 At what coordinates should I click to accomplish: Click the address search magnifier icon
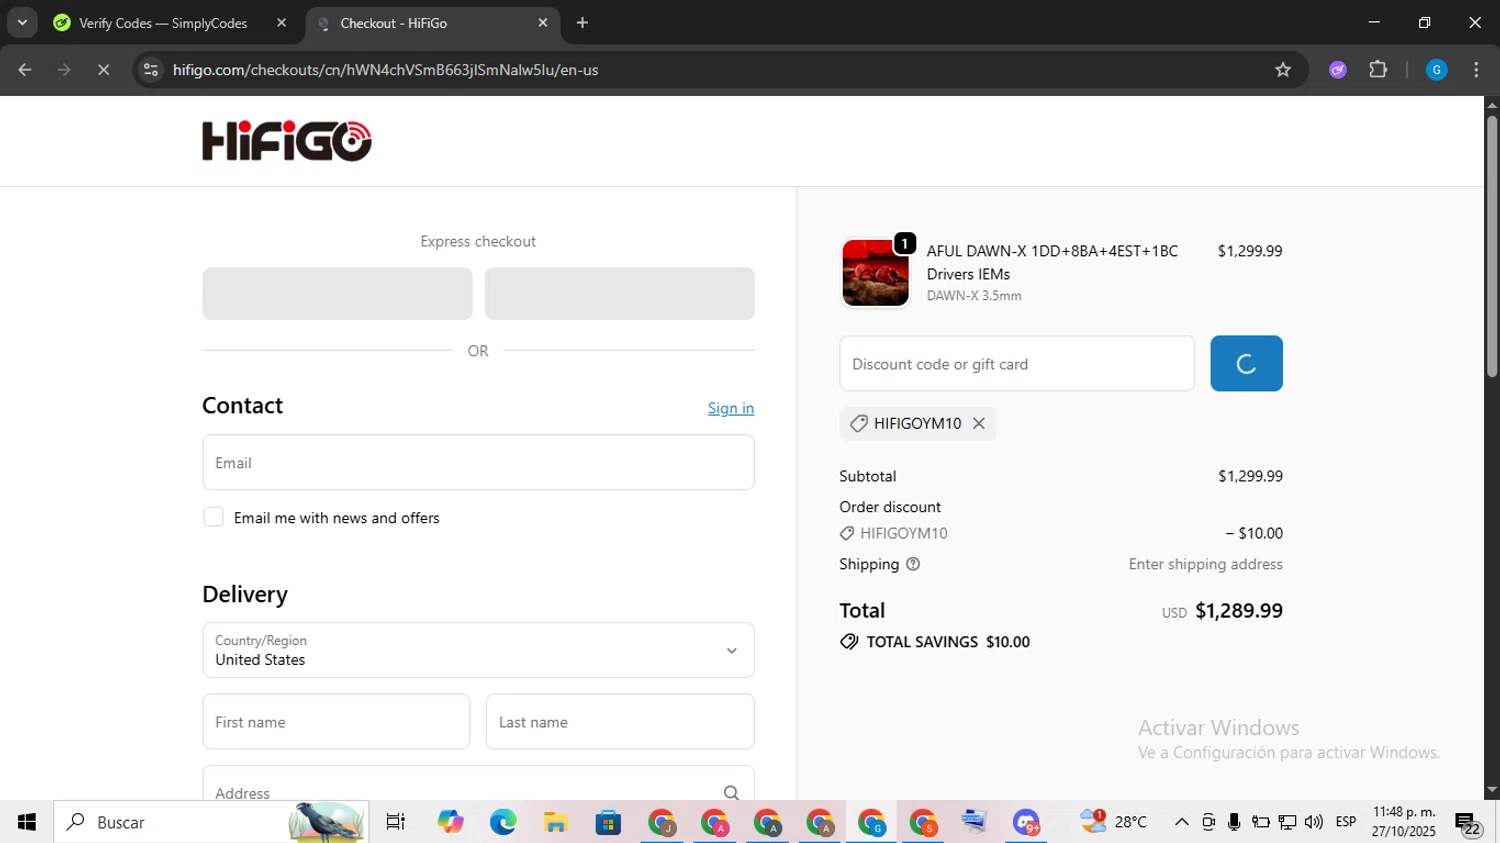point(731,792)
